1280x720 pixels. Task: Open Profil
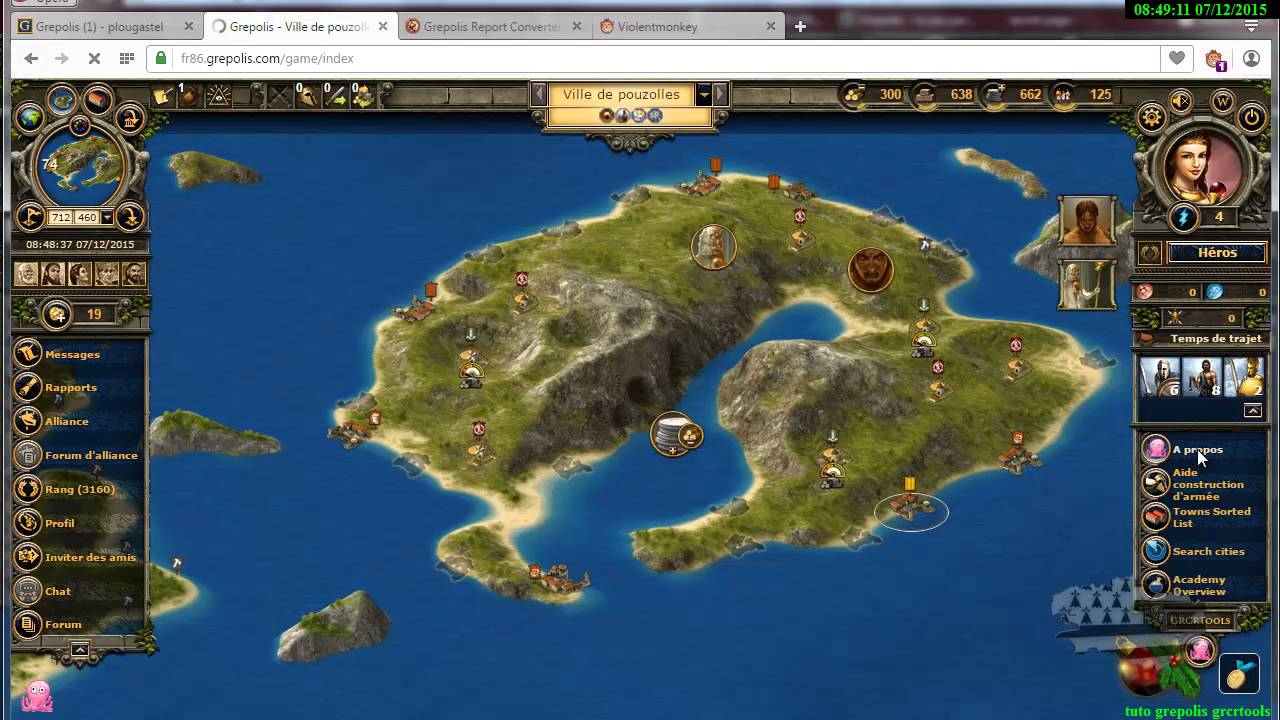point(60,523)
